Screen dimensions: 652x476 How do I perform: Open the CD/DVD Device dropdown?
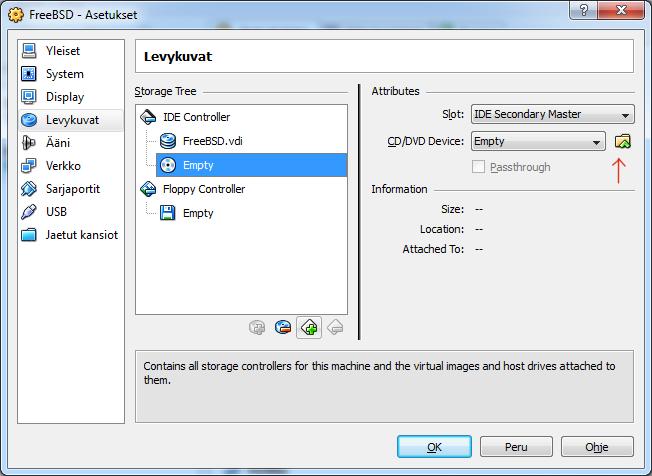point(538,141)
